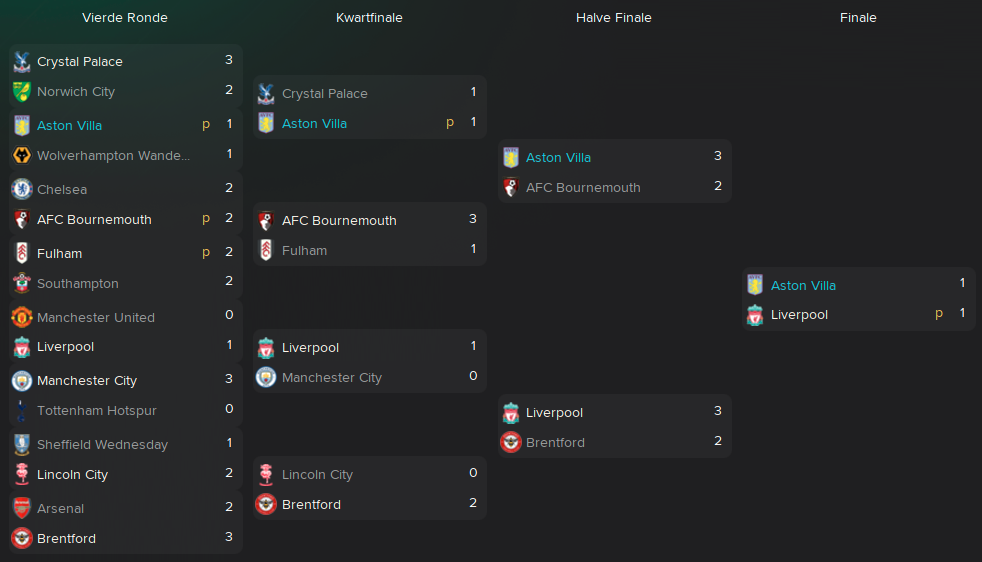This screenshot has height=562, width=982.
Task: Click Sheffield Wednesday owl crest
Action: tap(22, 444)
